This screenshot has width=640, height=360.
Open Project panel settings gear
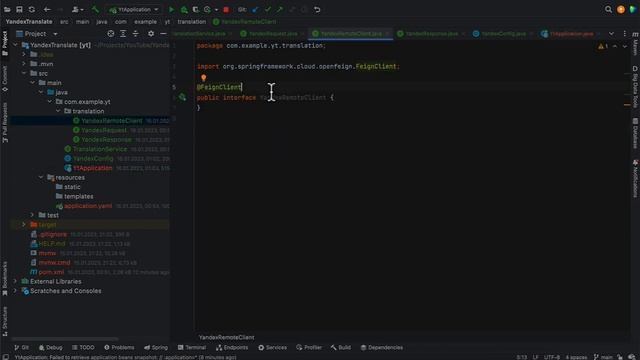pos(151,34)
